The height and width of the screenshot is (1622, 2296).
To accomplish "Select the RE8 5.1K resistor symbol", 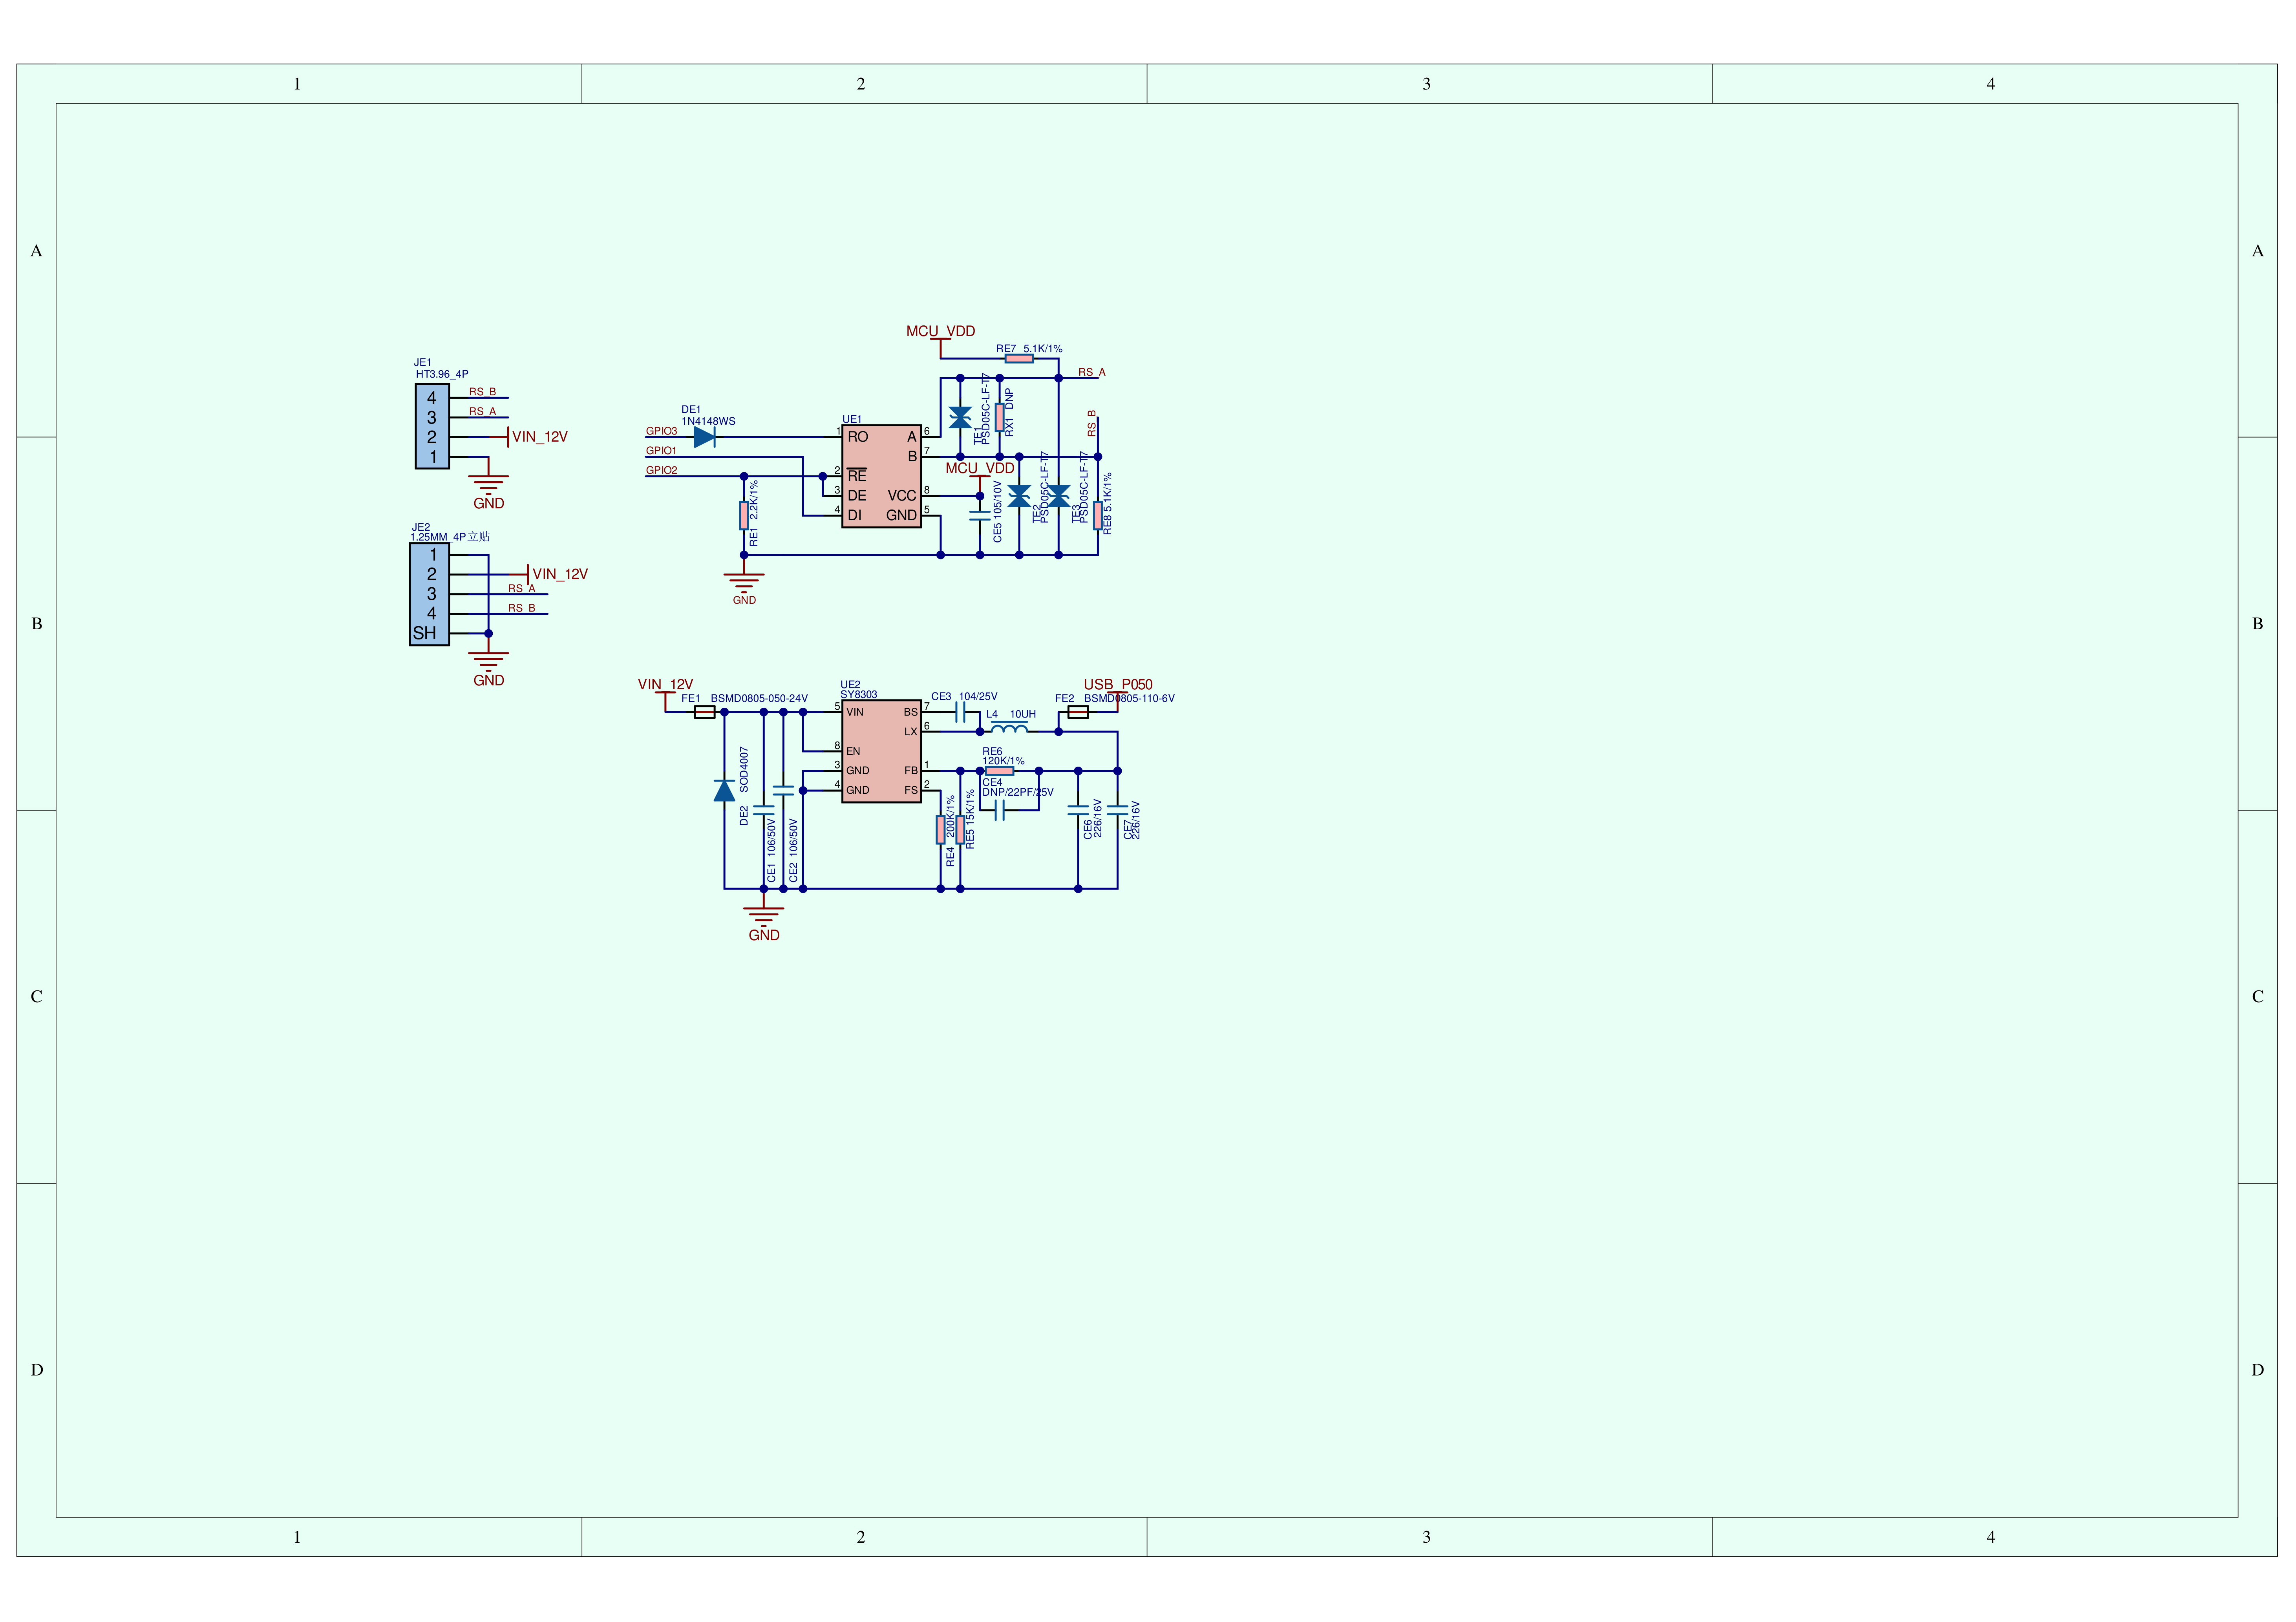I will pyautogui.click(x=1098, y=515).
